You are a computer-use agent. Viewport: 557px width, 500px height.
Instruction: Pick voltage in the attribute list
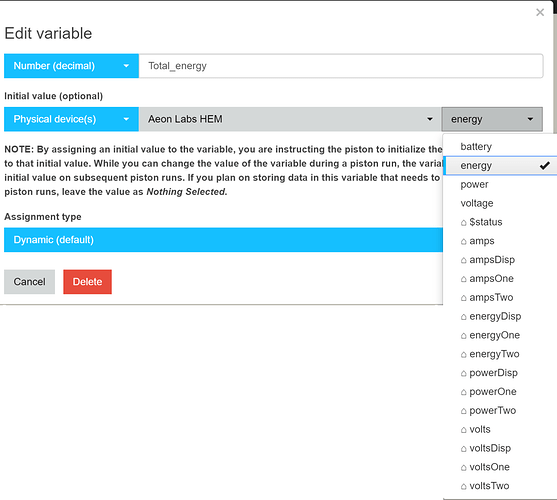pos(500,203)
